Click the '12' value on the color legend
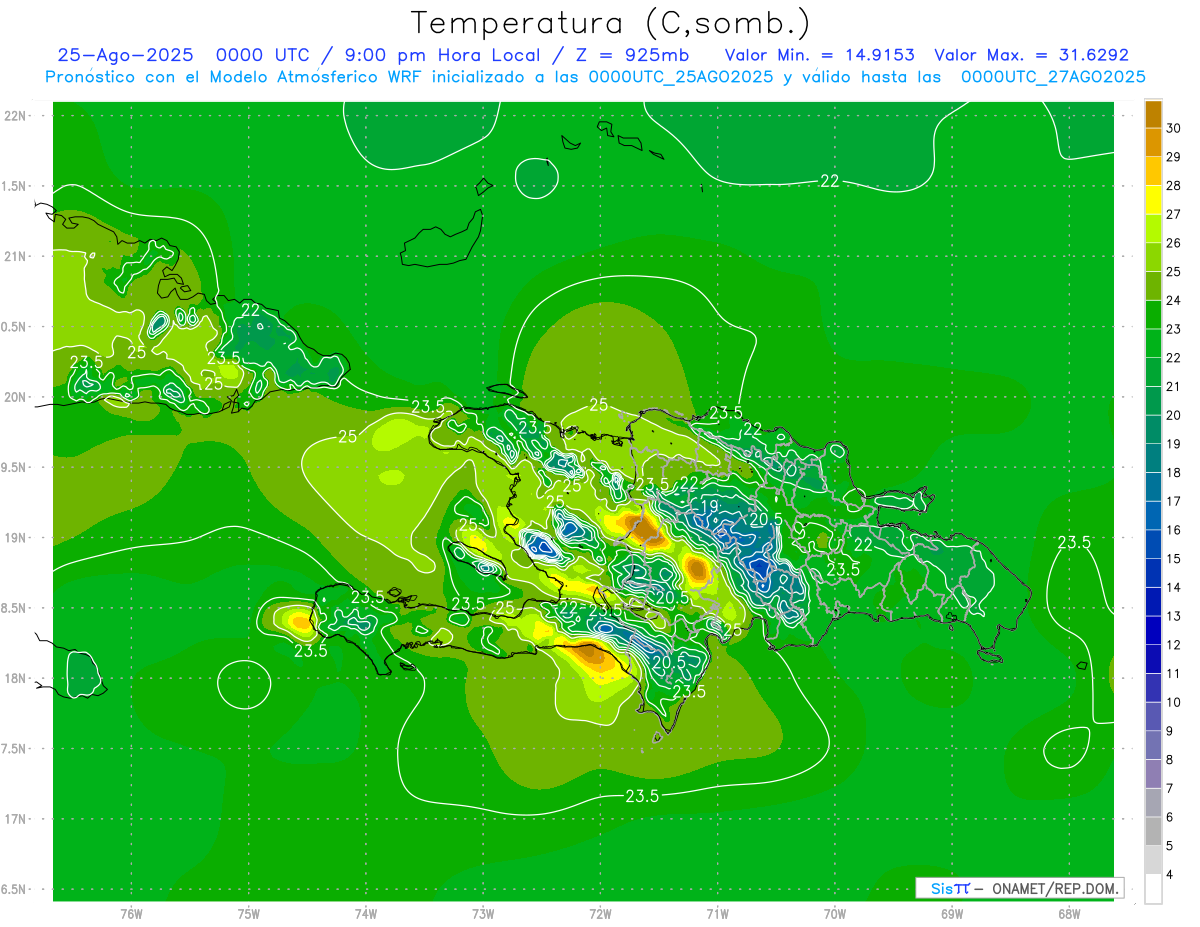 (1174, 645)
